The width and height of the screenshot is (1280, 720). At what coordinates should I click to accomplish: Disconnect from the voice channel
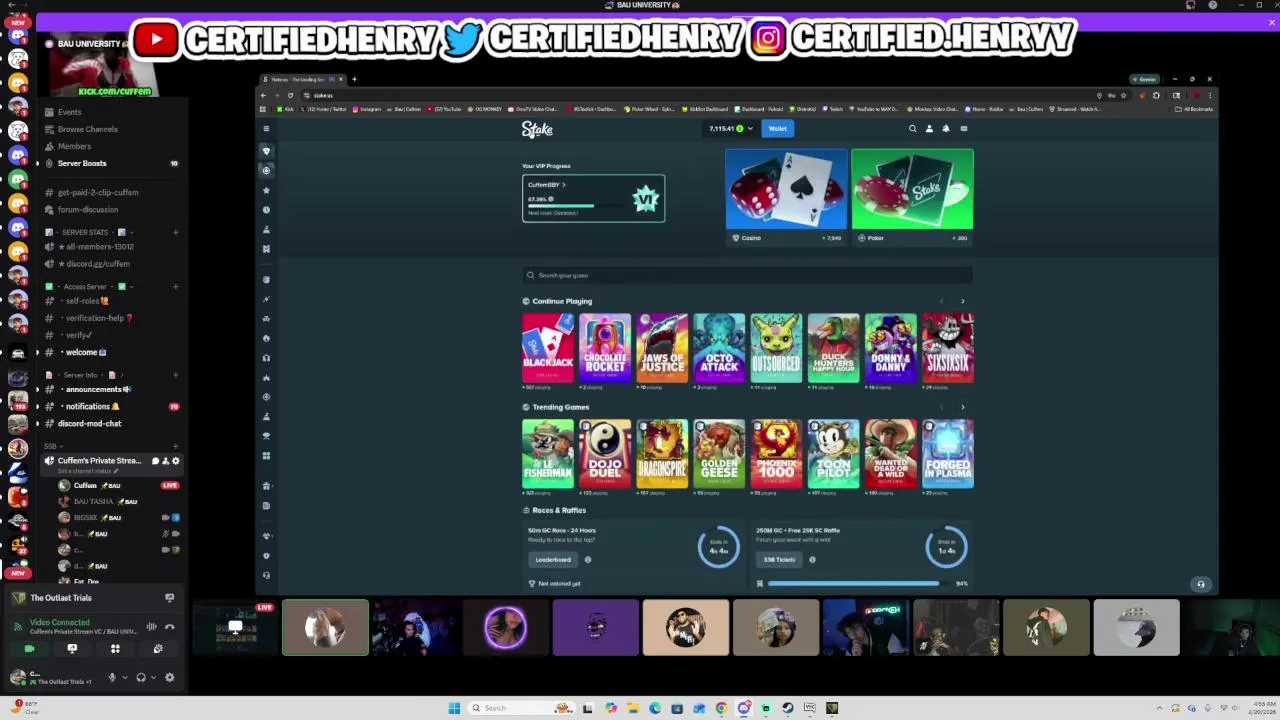169,627
